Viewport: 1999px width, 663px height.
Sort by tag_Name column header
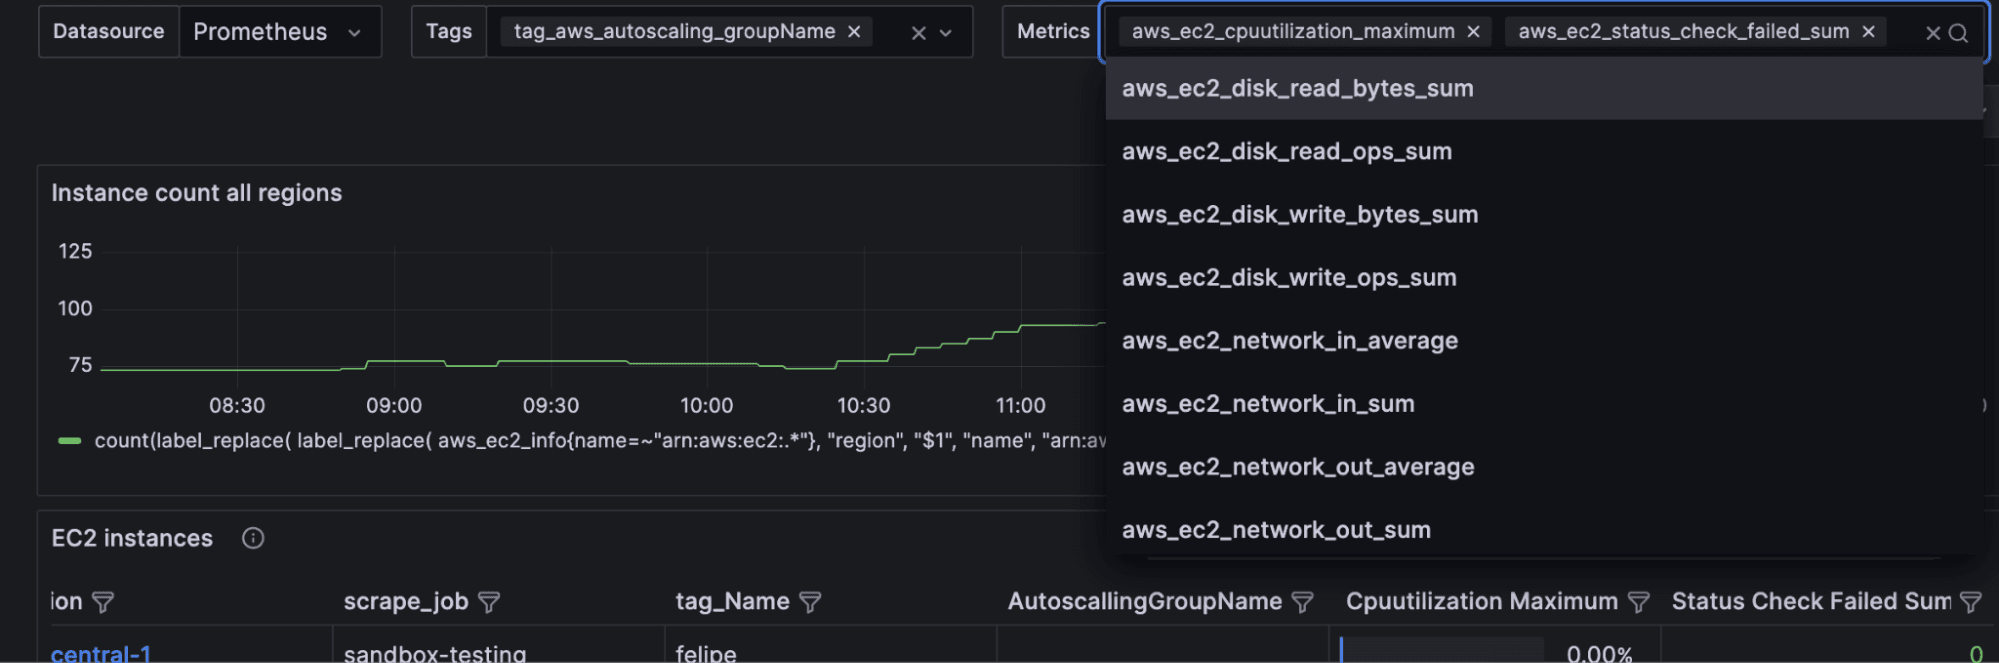pos(733,601)
